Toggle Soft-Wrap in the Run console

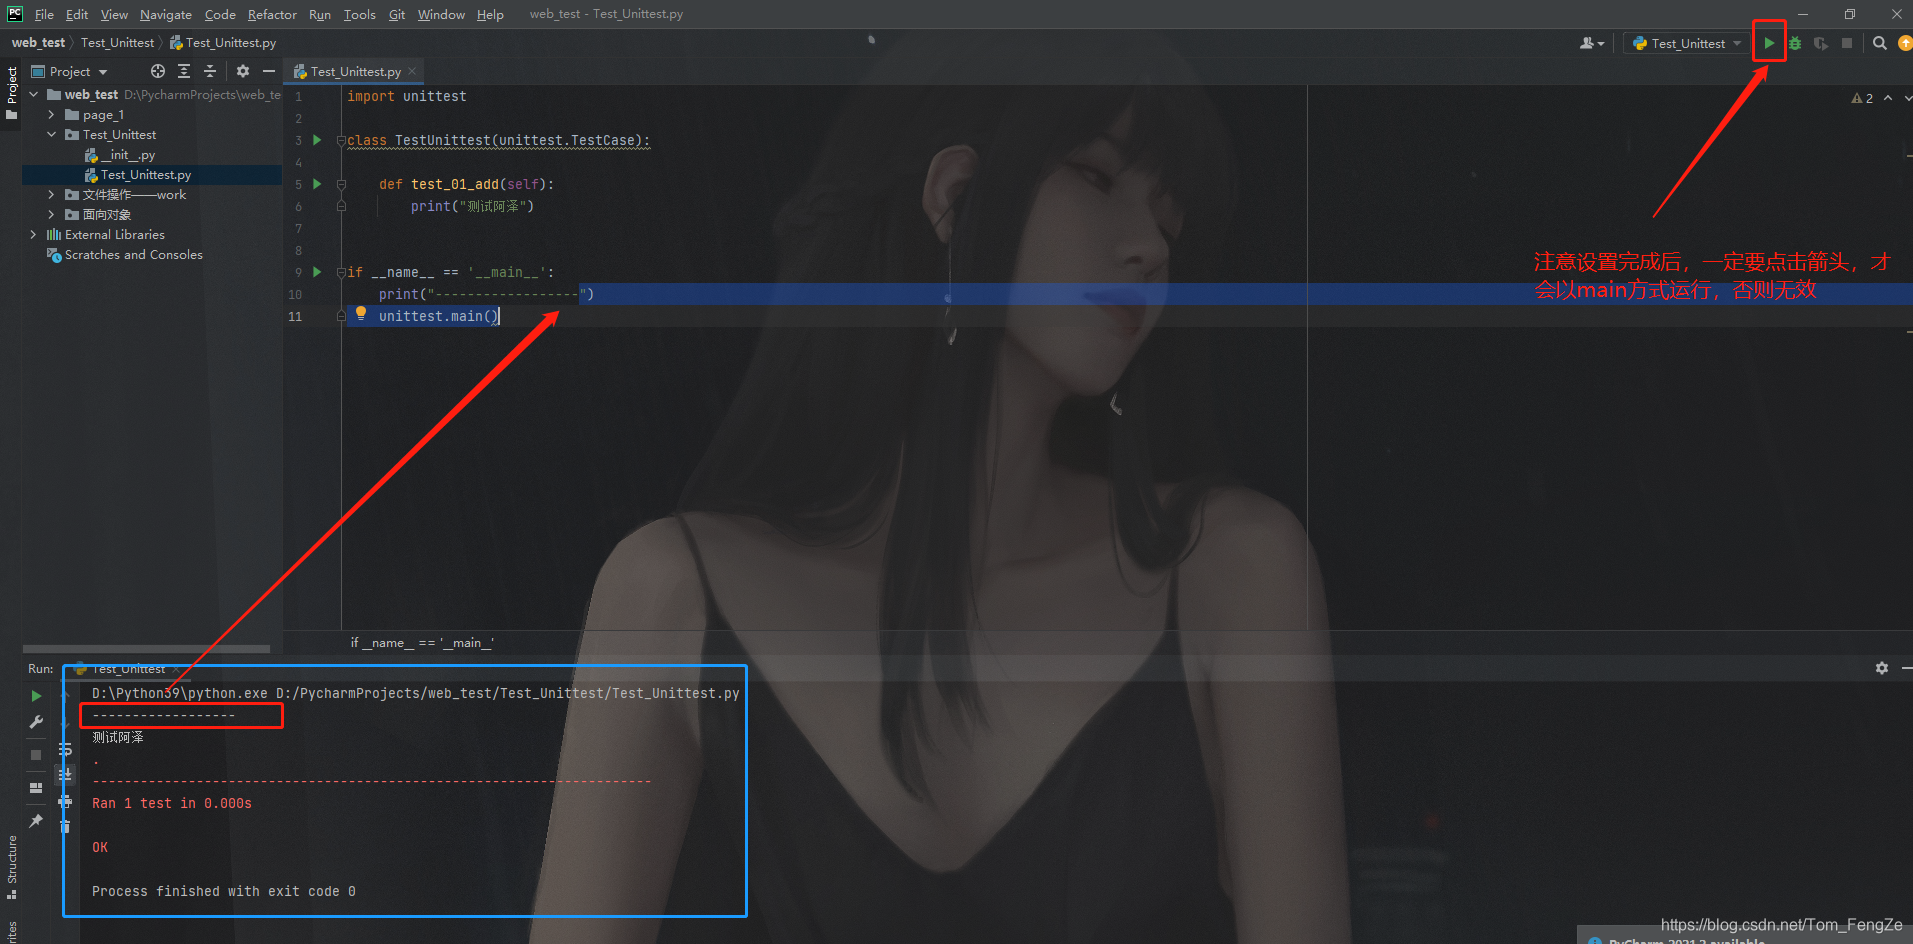[65, 749]
